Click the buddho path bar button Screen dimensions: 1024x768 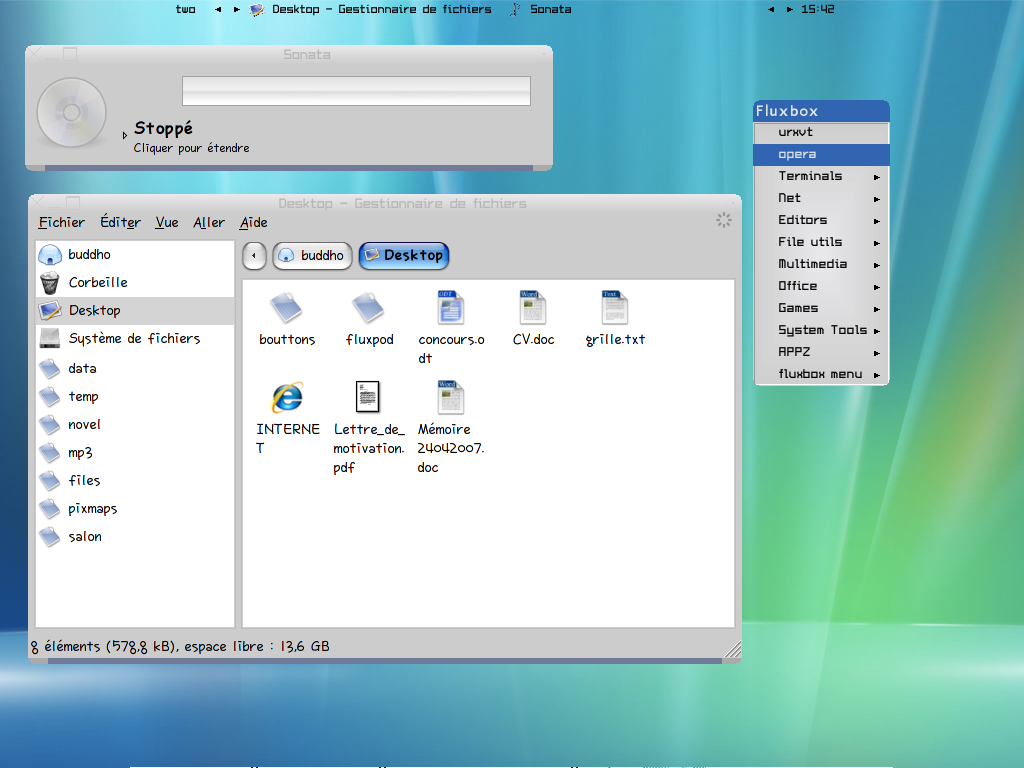click(313, 255)
